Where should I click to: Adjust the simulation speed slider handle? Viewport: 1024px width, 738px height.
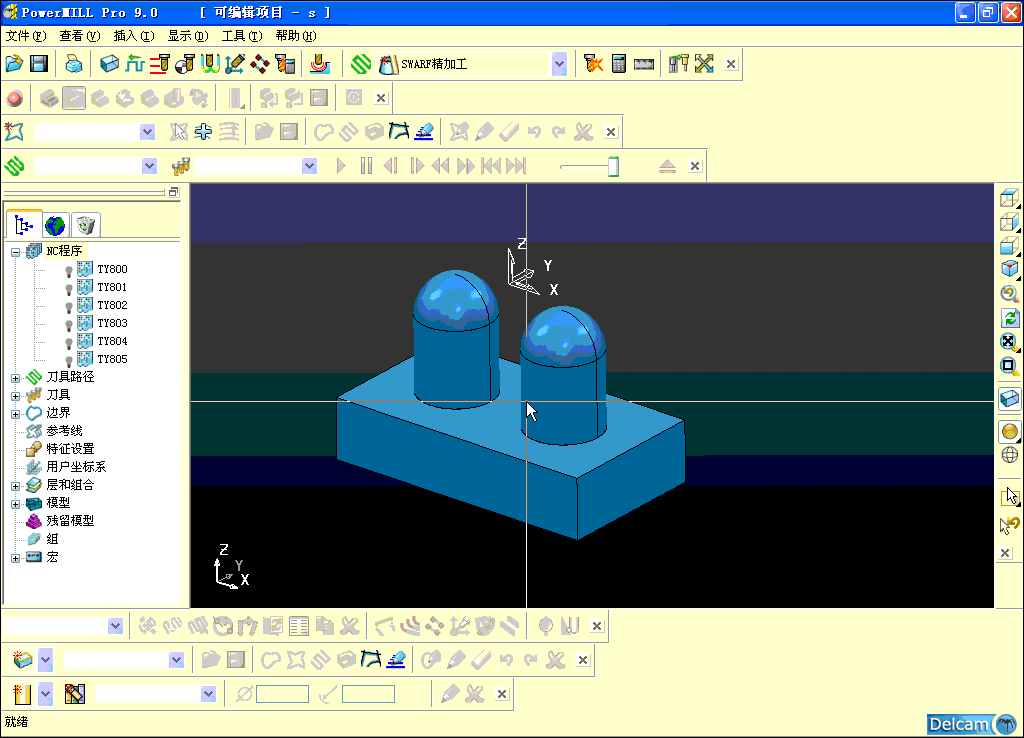[x=613, y=167]
